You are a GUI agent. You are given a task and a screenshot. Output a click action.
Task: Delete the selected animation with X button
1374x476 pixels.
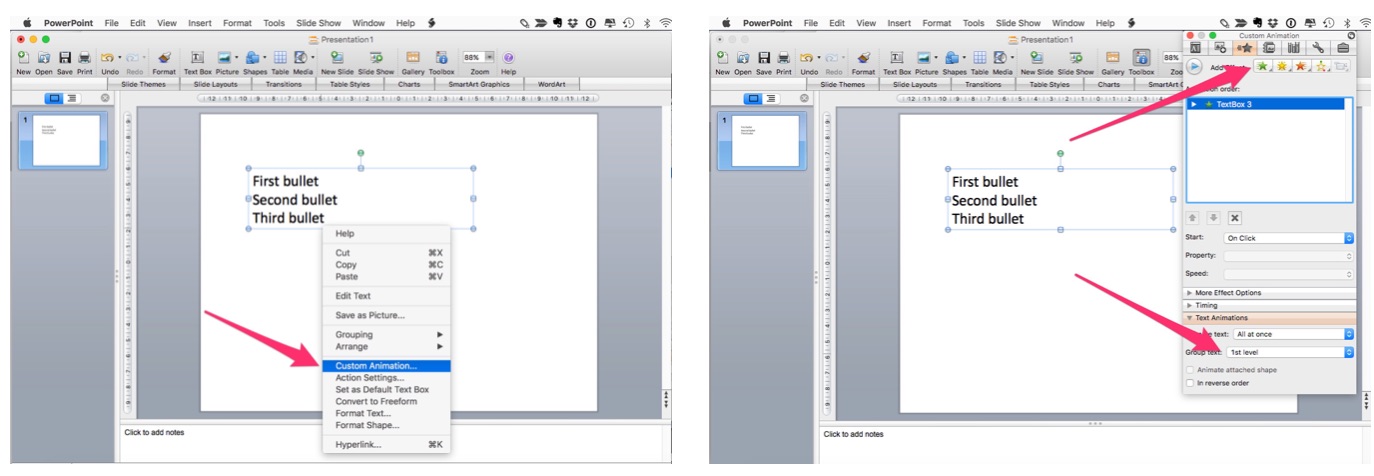point(1234,217)
